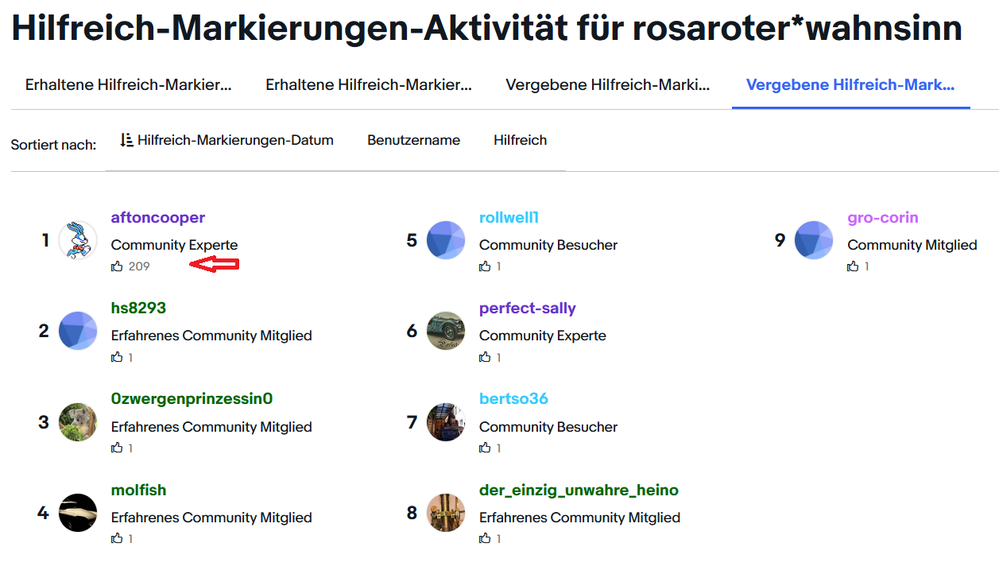Screen dimensions: 999x567
Task: Click aftoncooper's rabbit avatar icon
Action: tap(78, 240)
